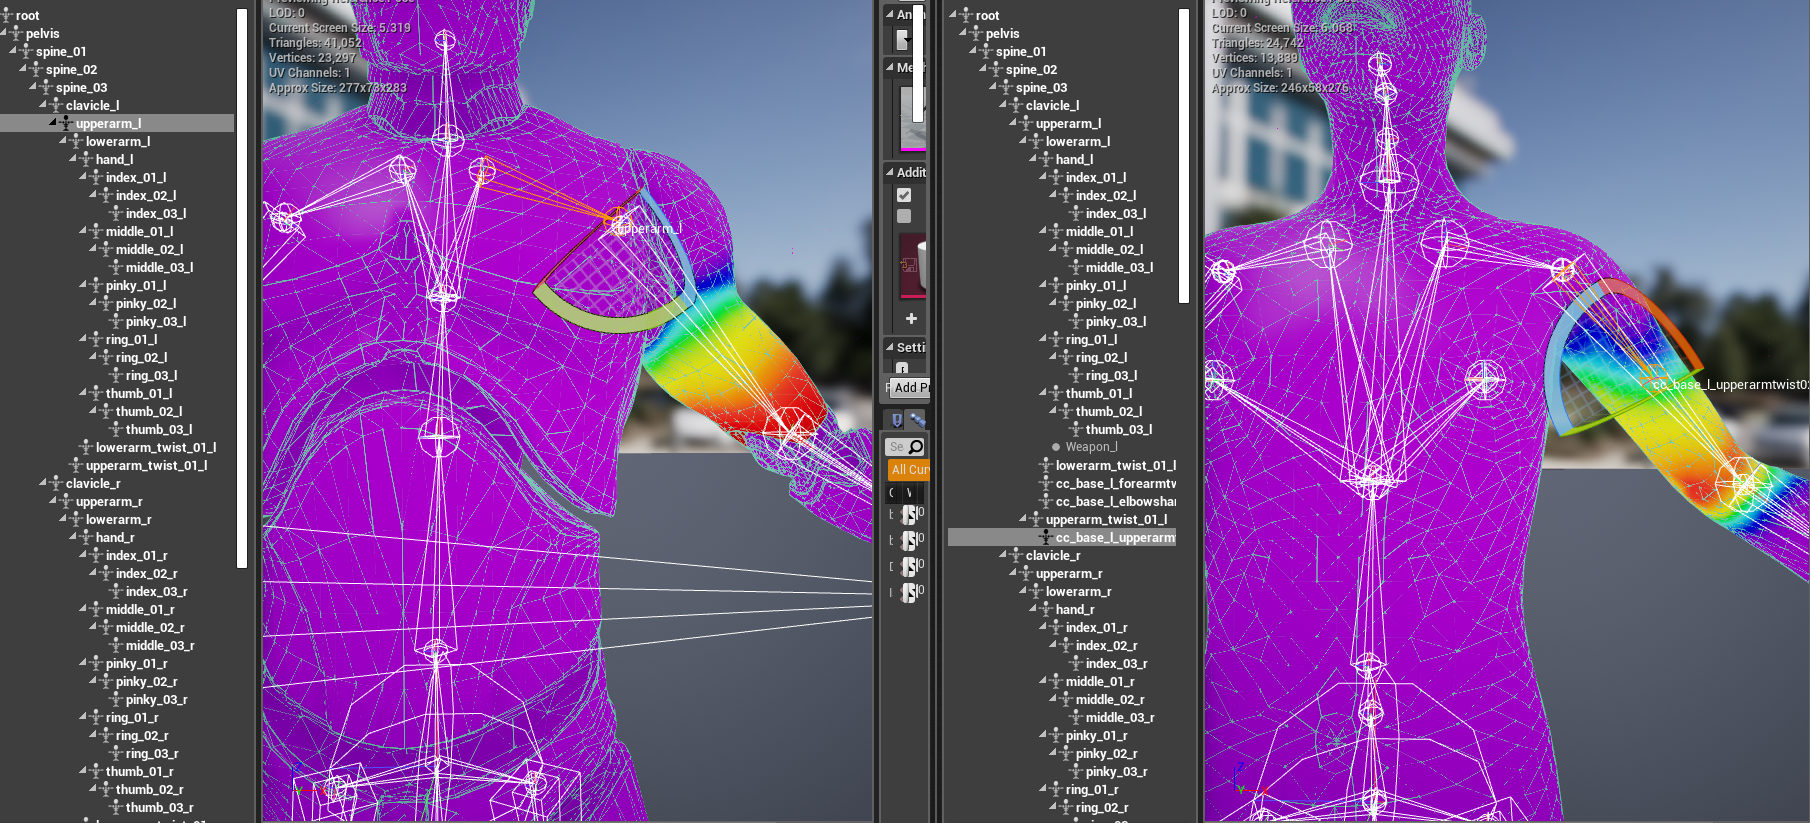Image resolution: width=1810 pixels, height=823 pixels.
Task: Click ring_03_r bone icon in left skeleton tree
Action: (117, 753)
